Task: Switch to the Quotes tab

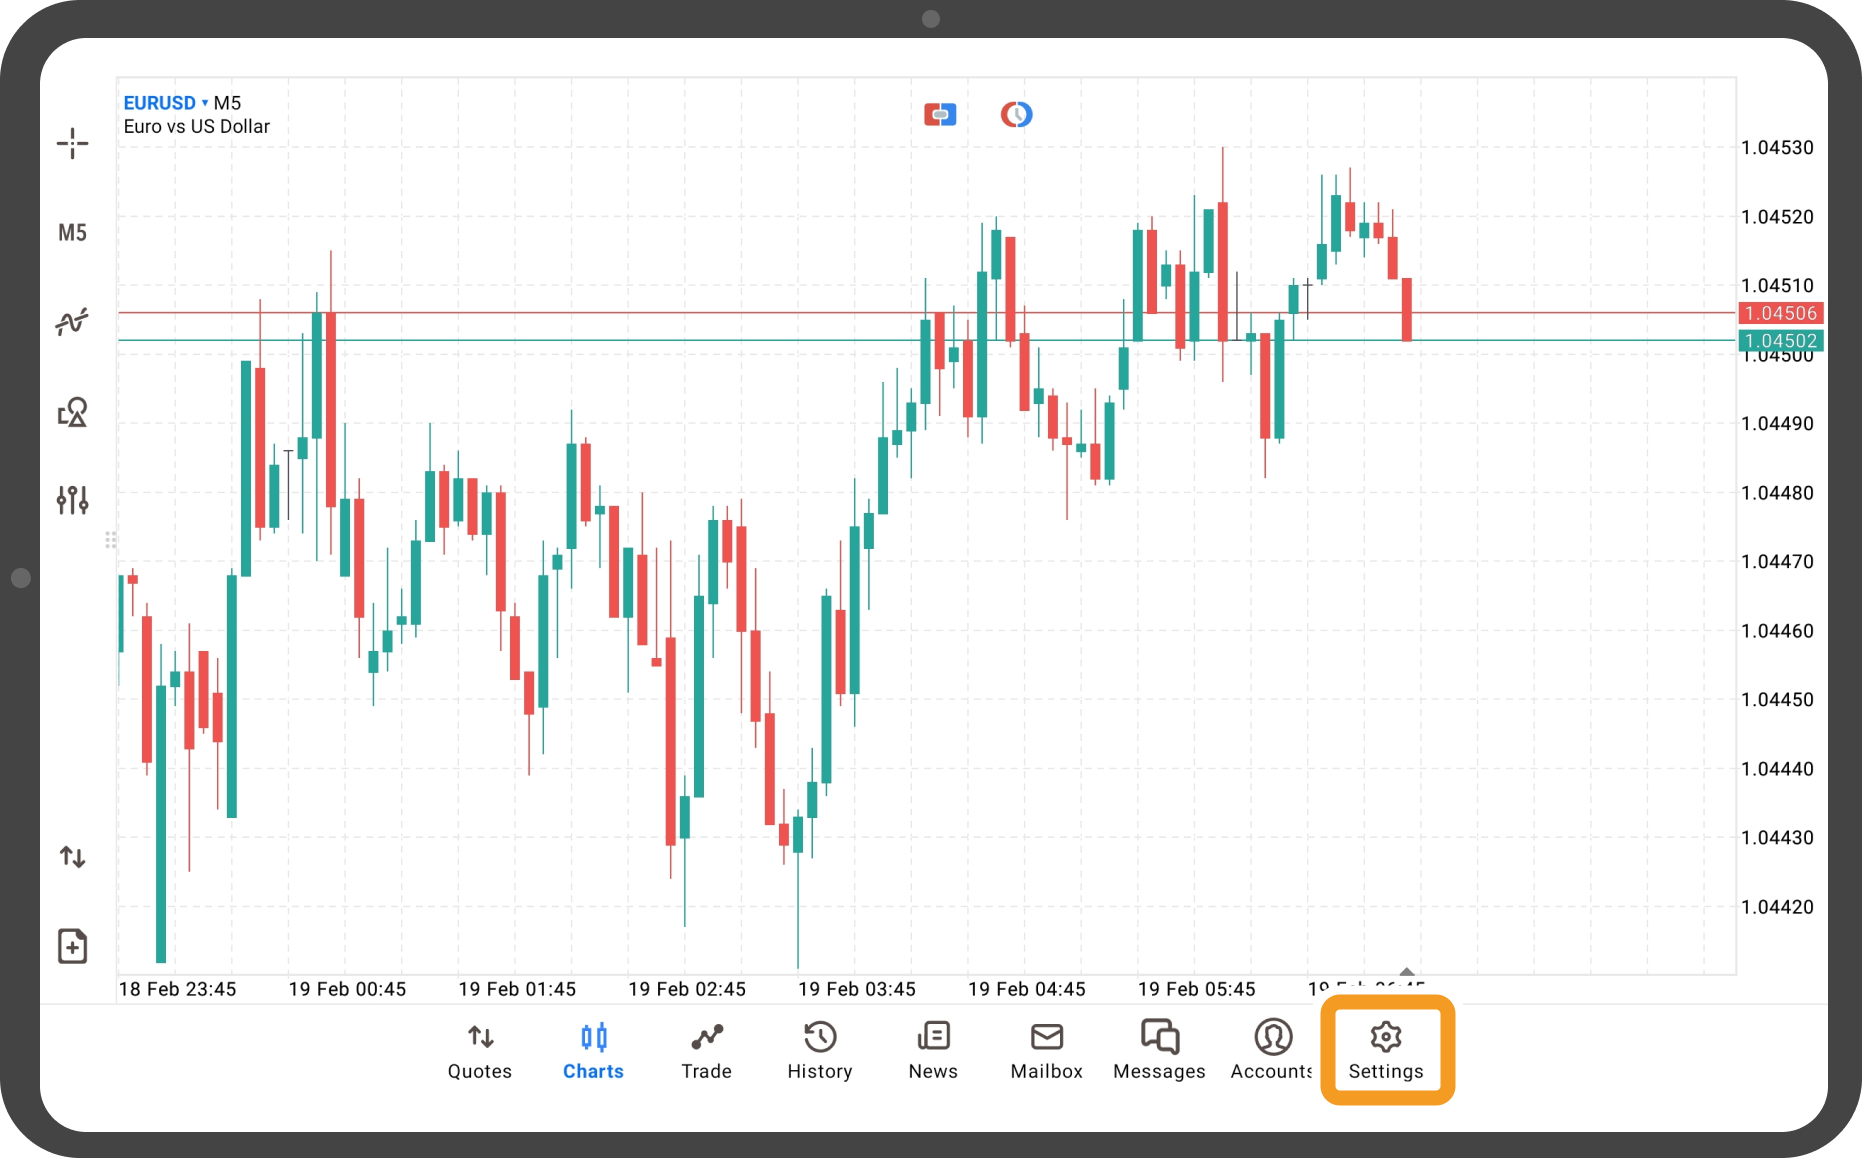Action: pyautogui.click(x=480, y=1050)
